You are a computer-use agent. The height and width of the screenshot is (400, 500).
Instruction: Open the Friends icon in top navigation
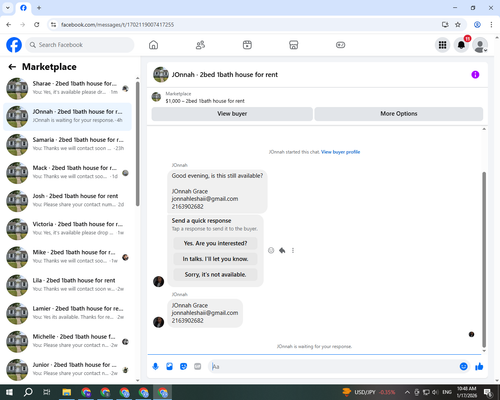[200, 45]
